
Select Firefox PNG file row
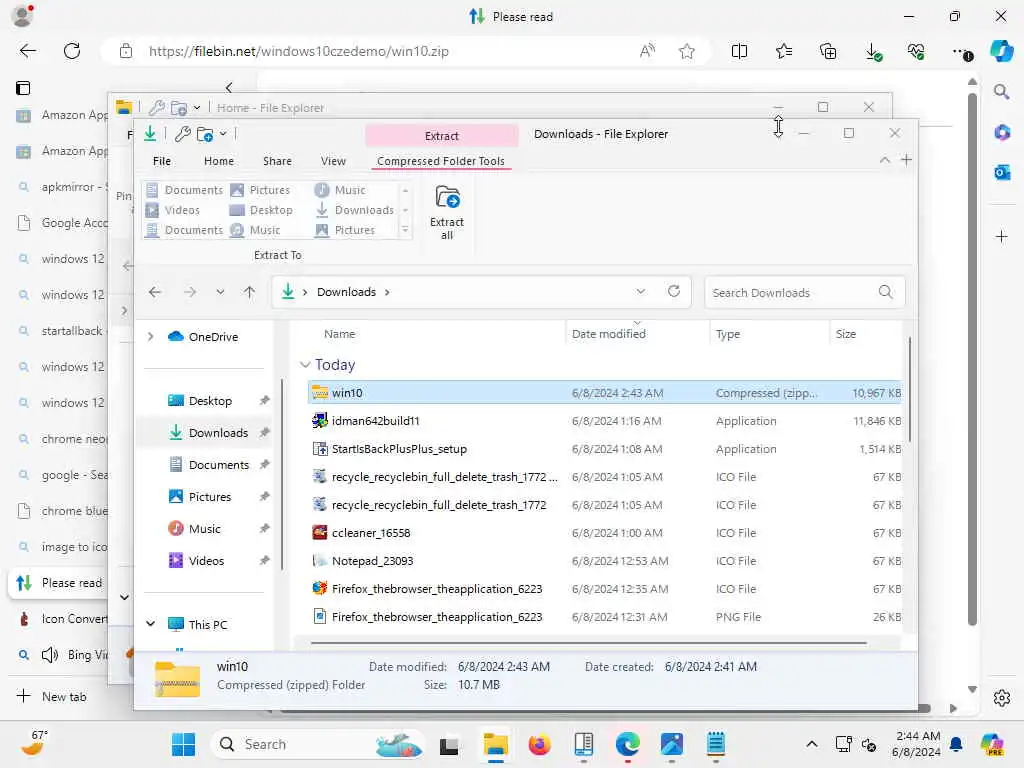tap(604, 617)
